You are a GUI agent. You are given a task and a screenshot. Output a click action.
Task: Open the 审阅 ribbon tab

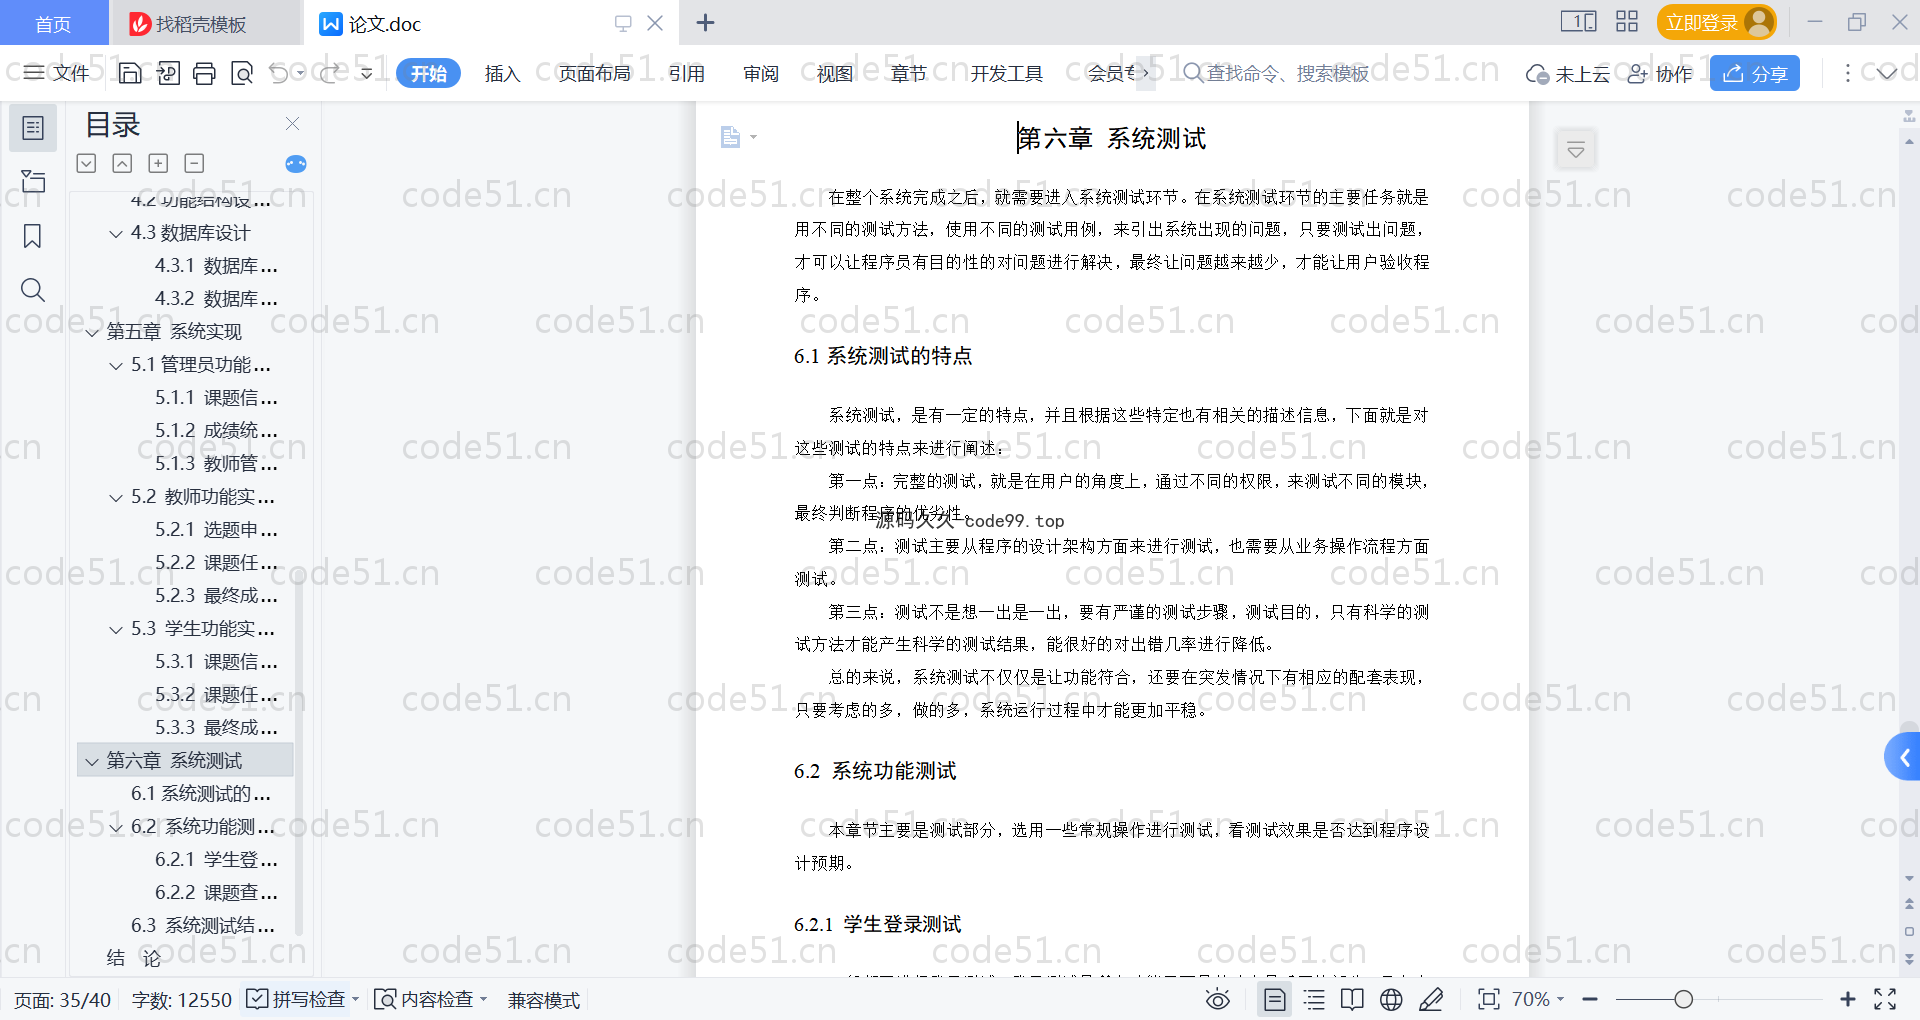click(x=761, y=73)
